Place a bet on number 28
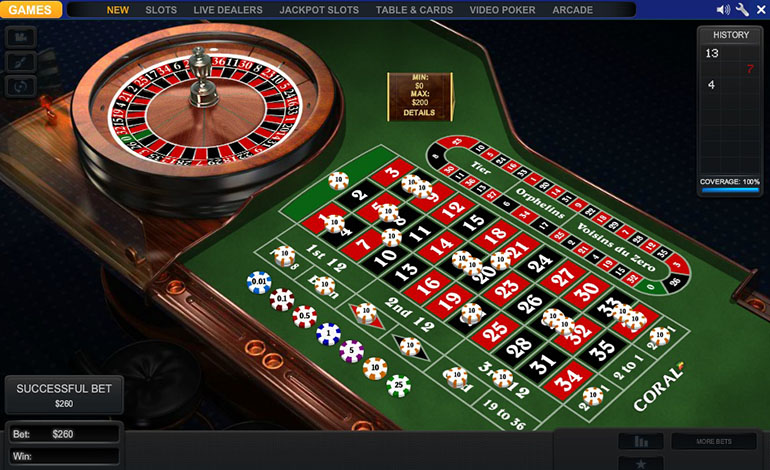Viewport: 770px width, 470px height. [519, 347]
